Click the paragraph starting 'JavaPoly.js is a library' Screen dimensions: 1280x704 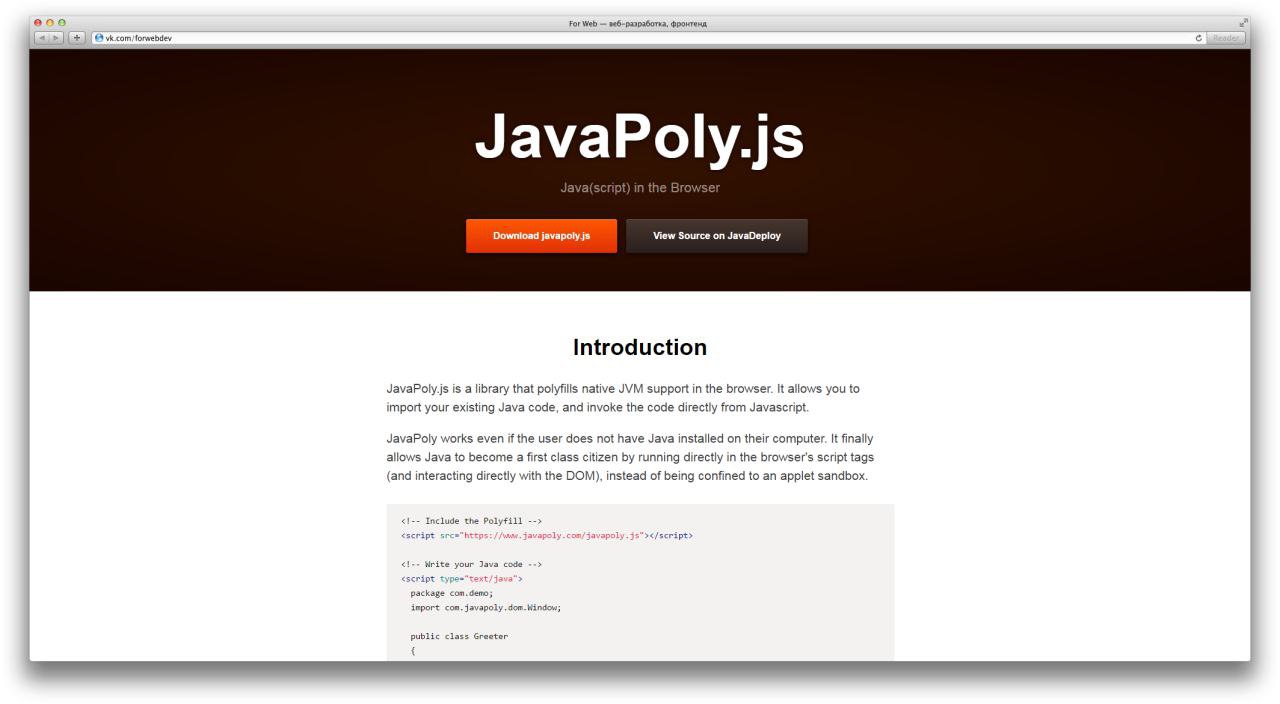coord(623,398)
